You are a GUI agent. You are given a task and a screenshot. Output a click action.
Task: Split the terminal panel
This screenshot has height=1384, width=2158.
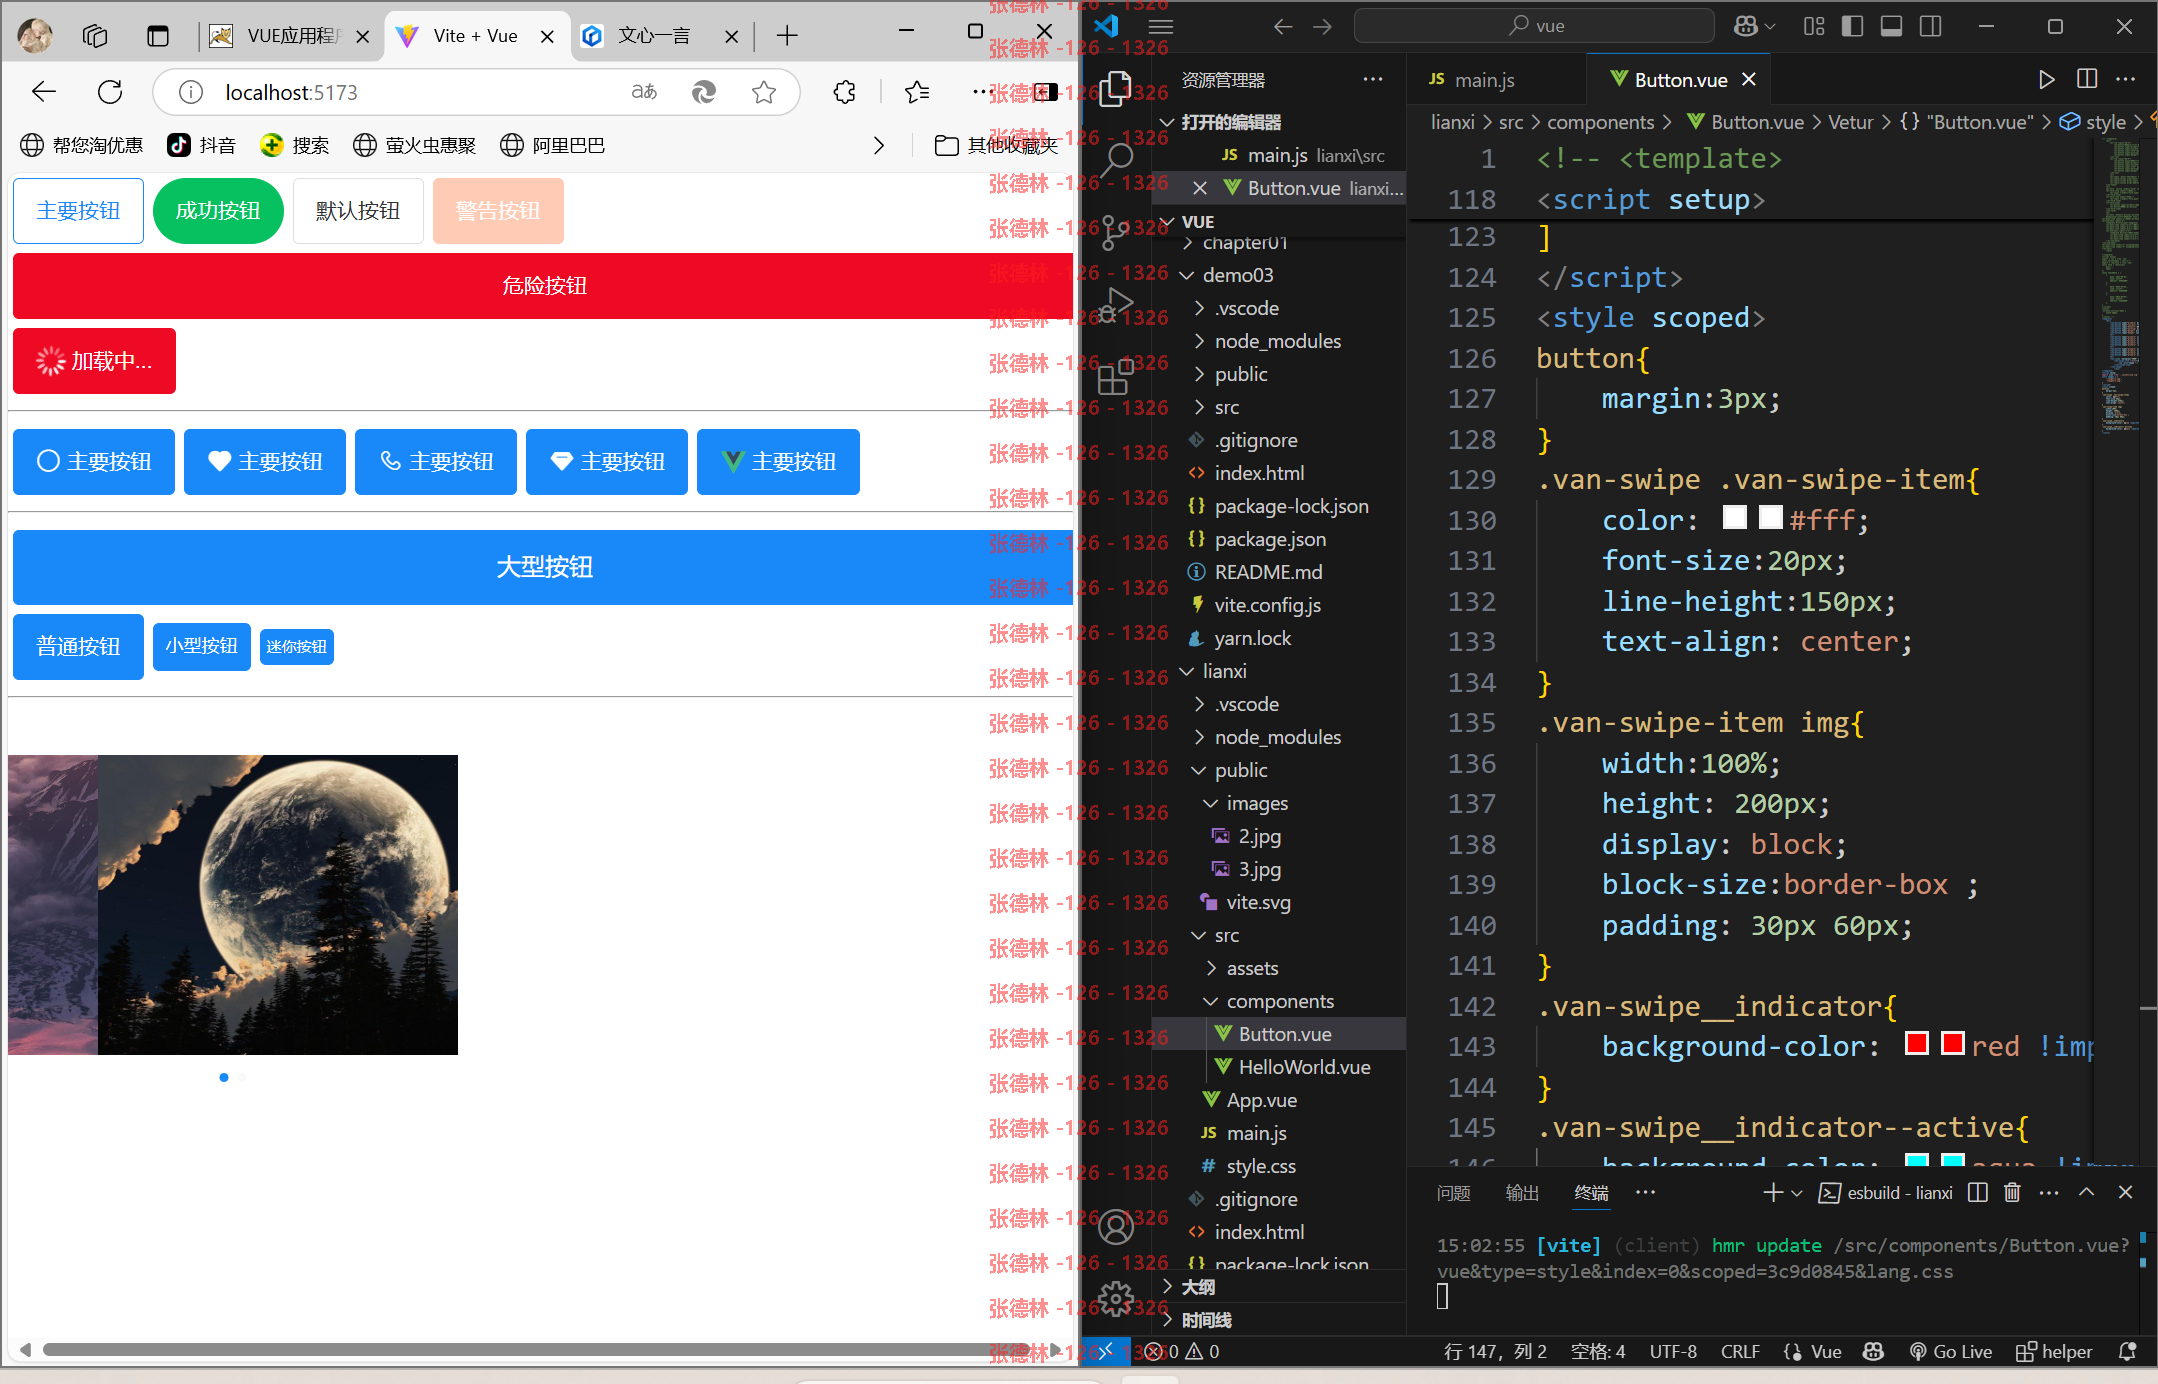(x=1977, y=1192)
